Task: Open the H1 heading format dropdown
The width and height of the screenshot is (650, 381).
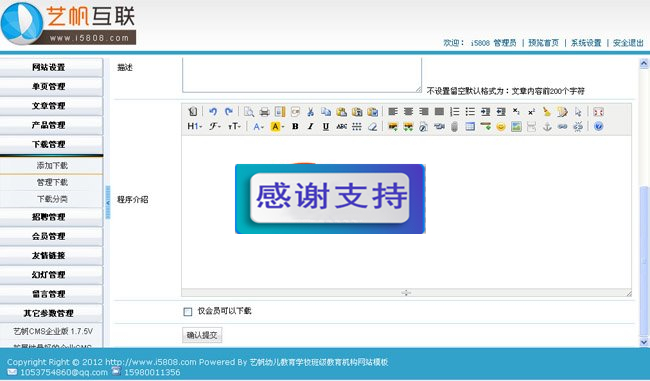Action: 194,126
